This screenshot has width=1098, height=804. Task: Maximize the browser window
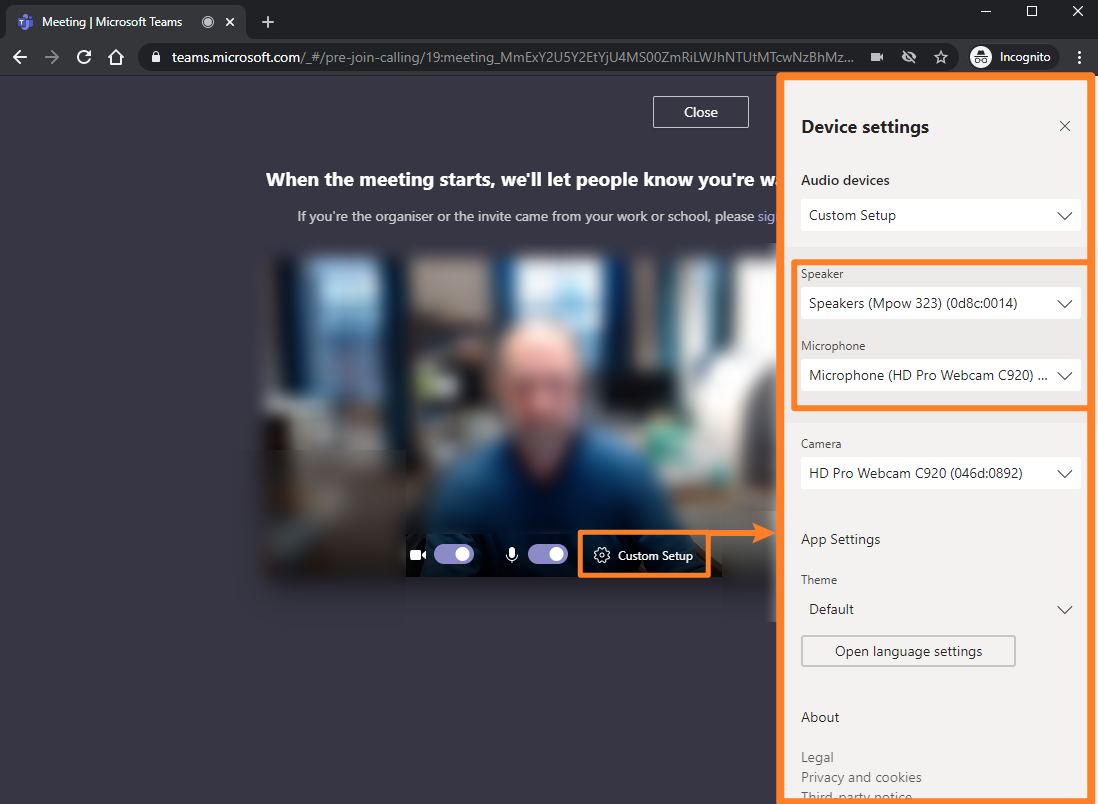(x=1031, y=11)
